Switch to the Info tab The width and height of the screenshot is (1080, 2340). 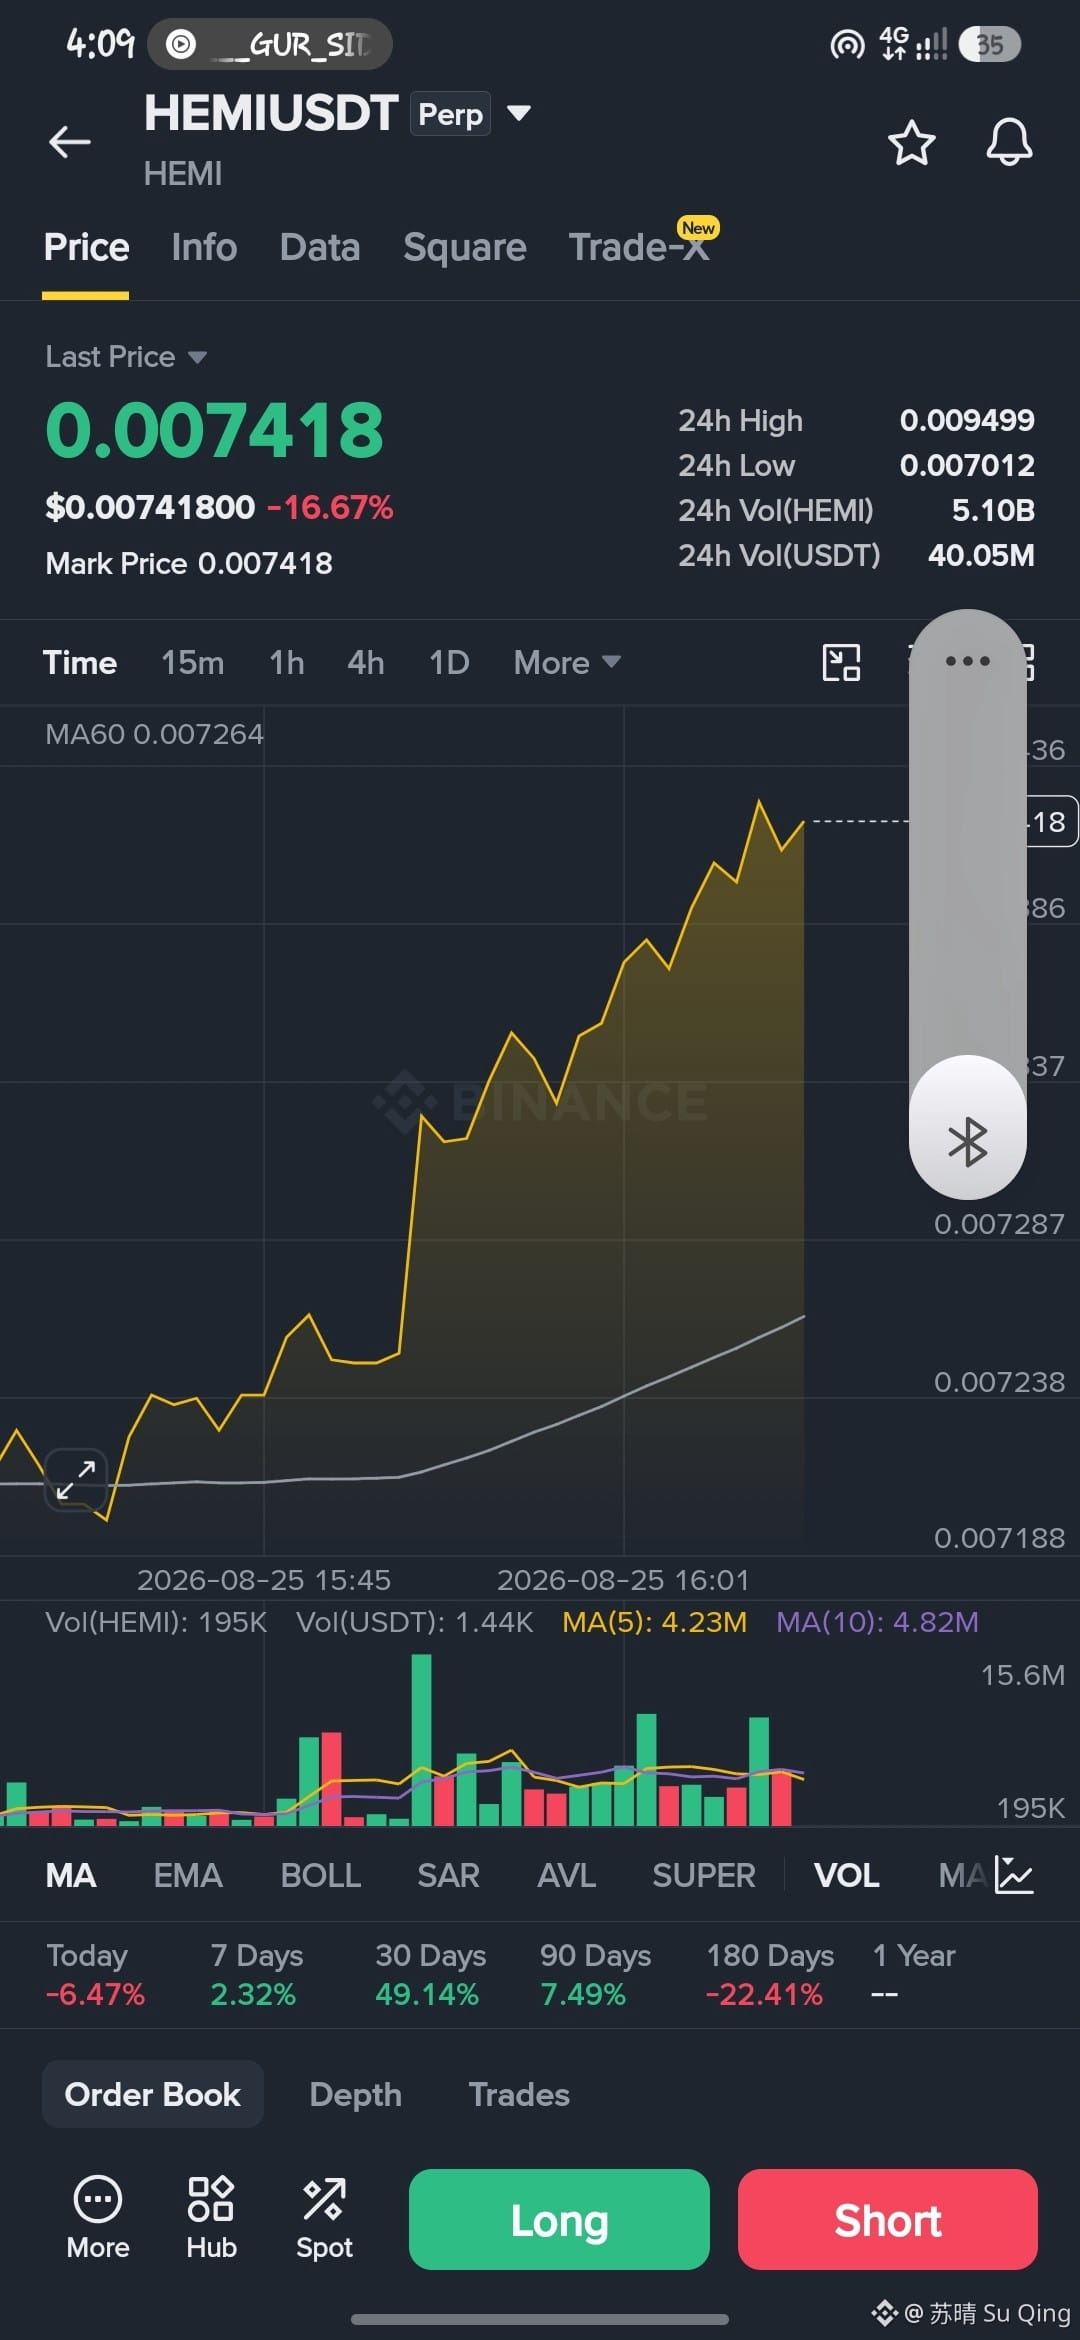pyautogui.click(x=204, y=247)
